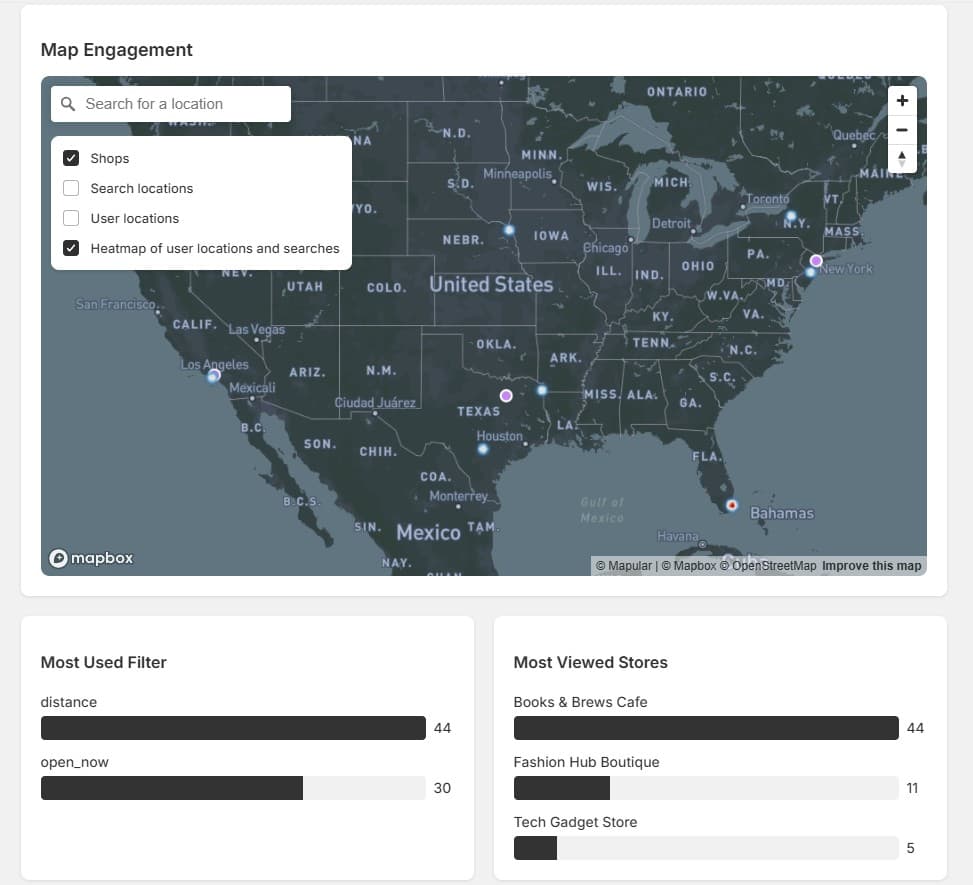Click the Mapbox logo on the map
Image resolution: width=973 pixels, height=885 pixels.
[x=90, y=558]
